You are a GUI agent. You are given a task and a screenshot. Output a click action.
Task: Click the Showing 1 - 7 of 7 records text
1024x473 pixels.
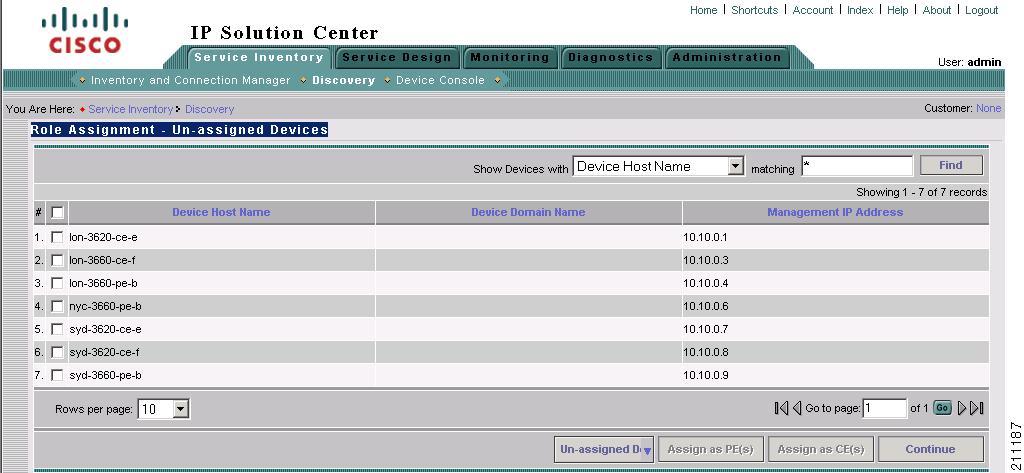click(921, 192)
